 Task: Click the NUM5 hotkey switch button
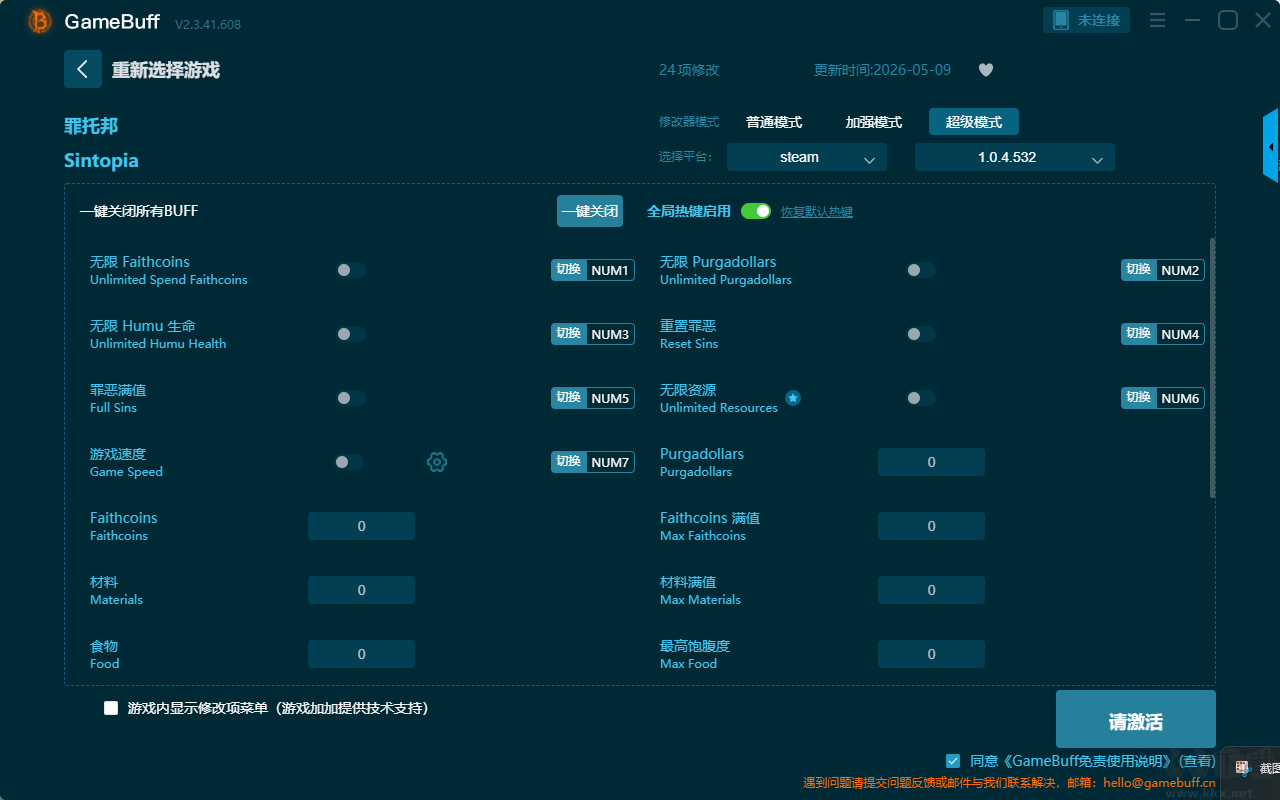(x=593, y=398)
